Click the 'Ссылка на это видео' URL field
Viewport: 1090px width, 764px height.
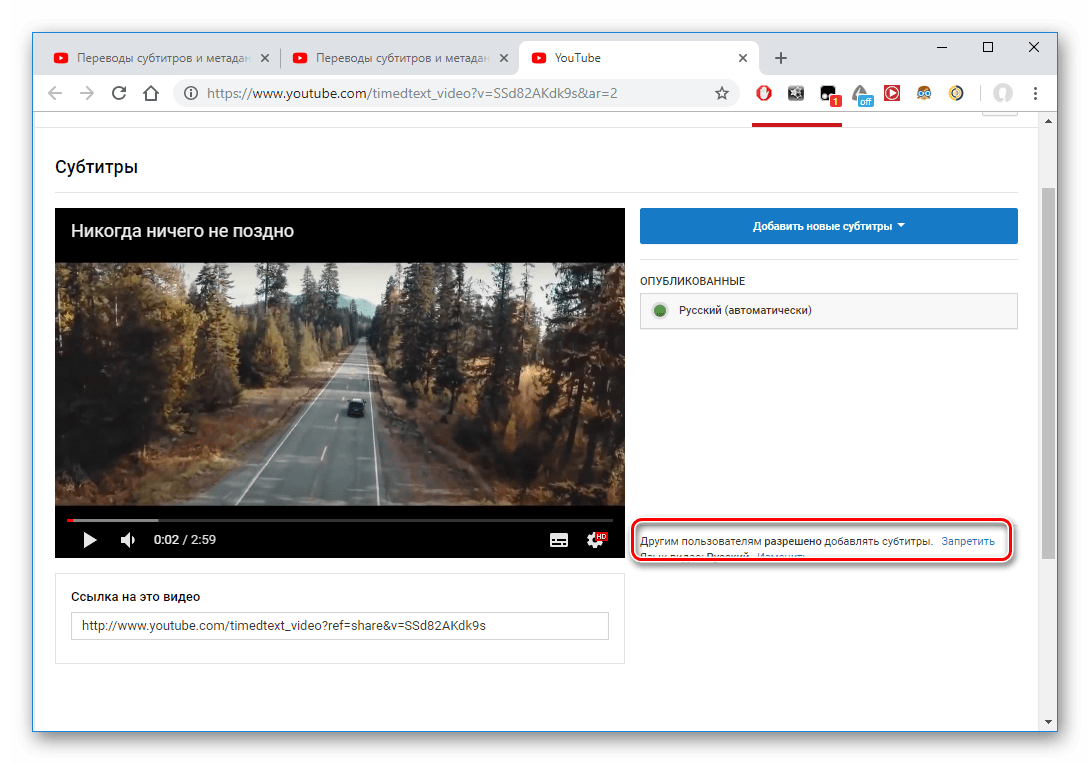point(340,626)
